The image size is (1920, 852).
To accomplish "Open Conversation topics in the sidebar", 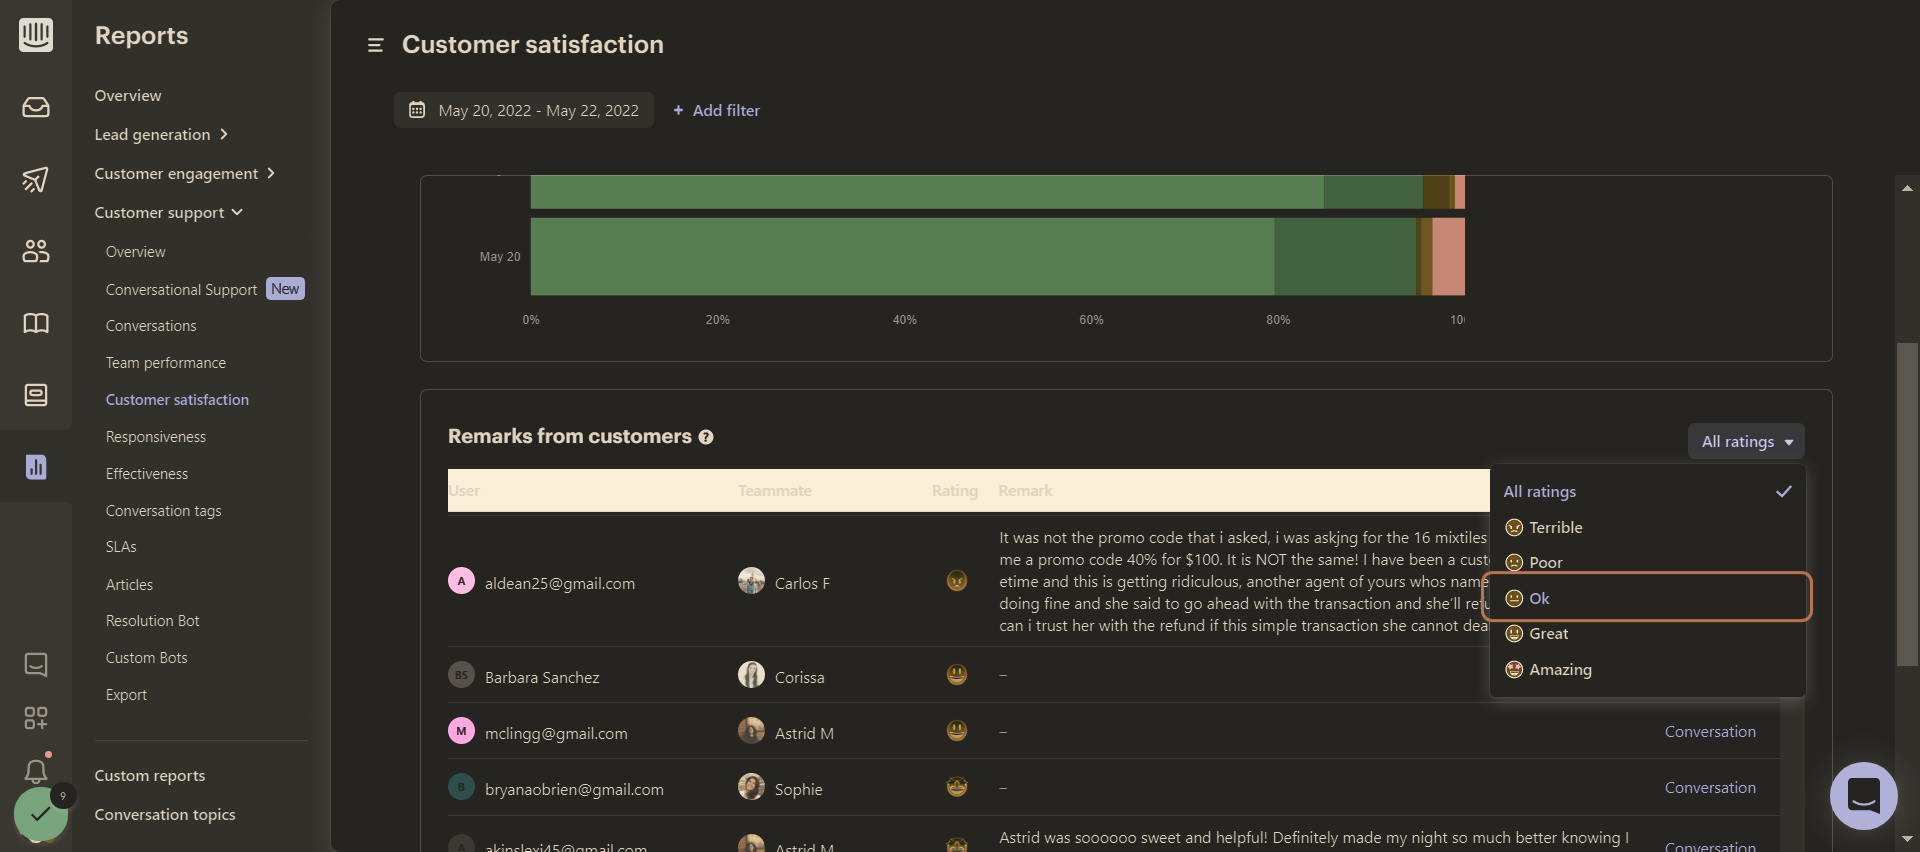I will coord(165,814).
